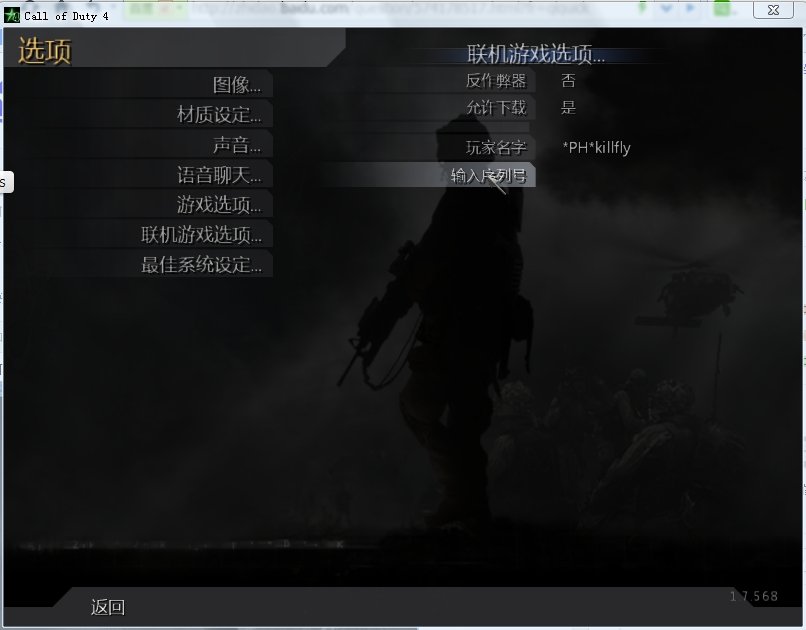Click the 选项 options heading
The image size is (806, 630).
point(44,51)
